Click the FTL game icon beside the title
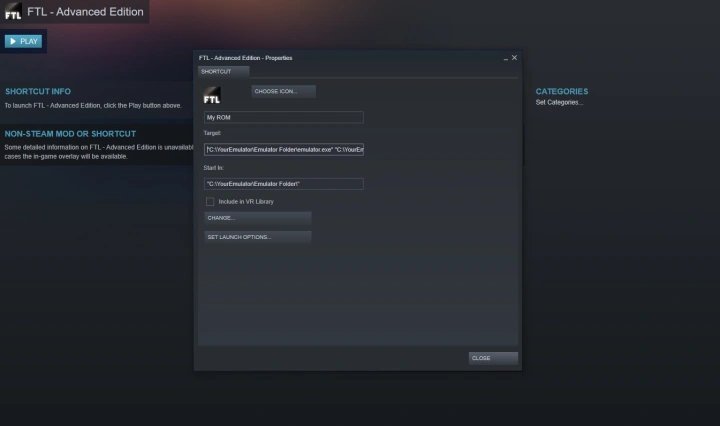The image size is (720, 426). (x=13, y=11)
